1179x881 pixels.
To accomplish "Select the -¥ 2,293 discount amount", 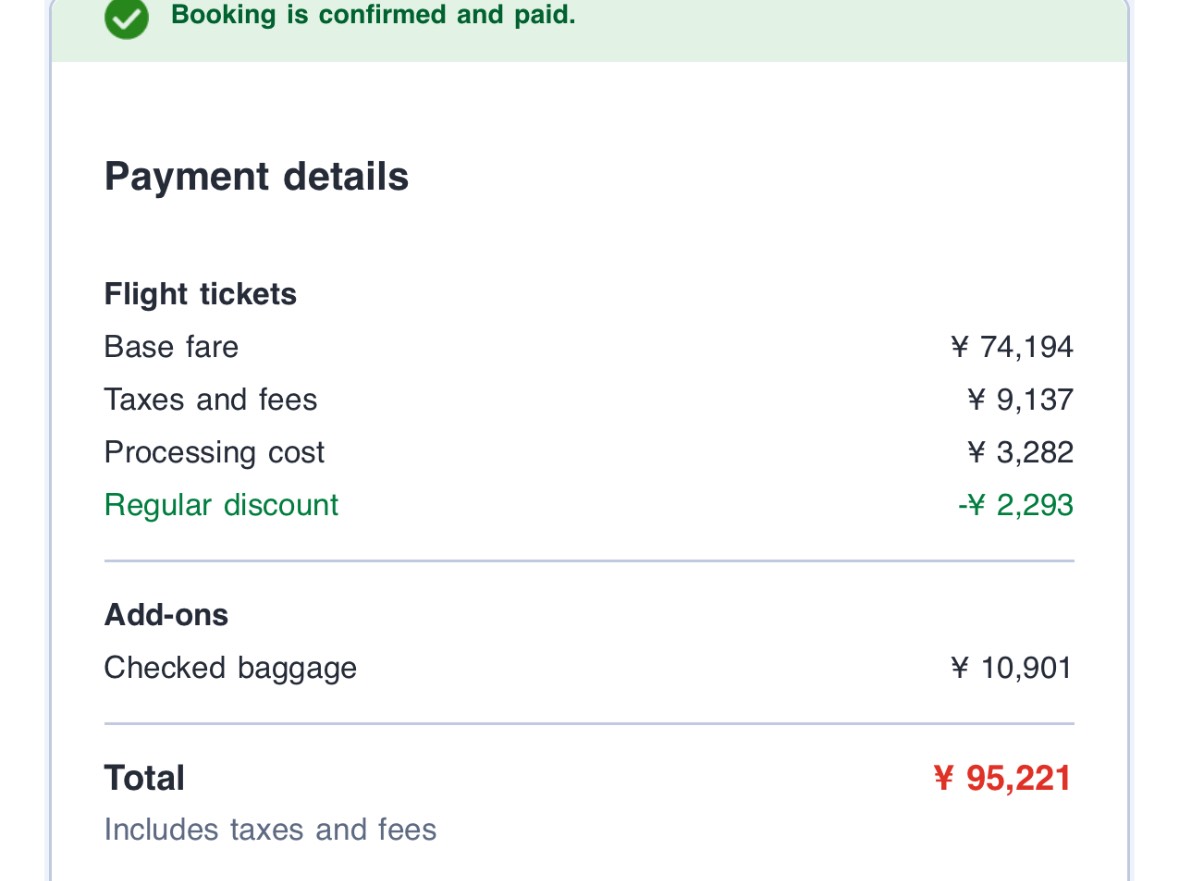I will (x=1015, y=505).
